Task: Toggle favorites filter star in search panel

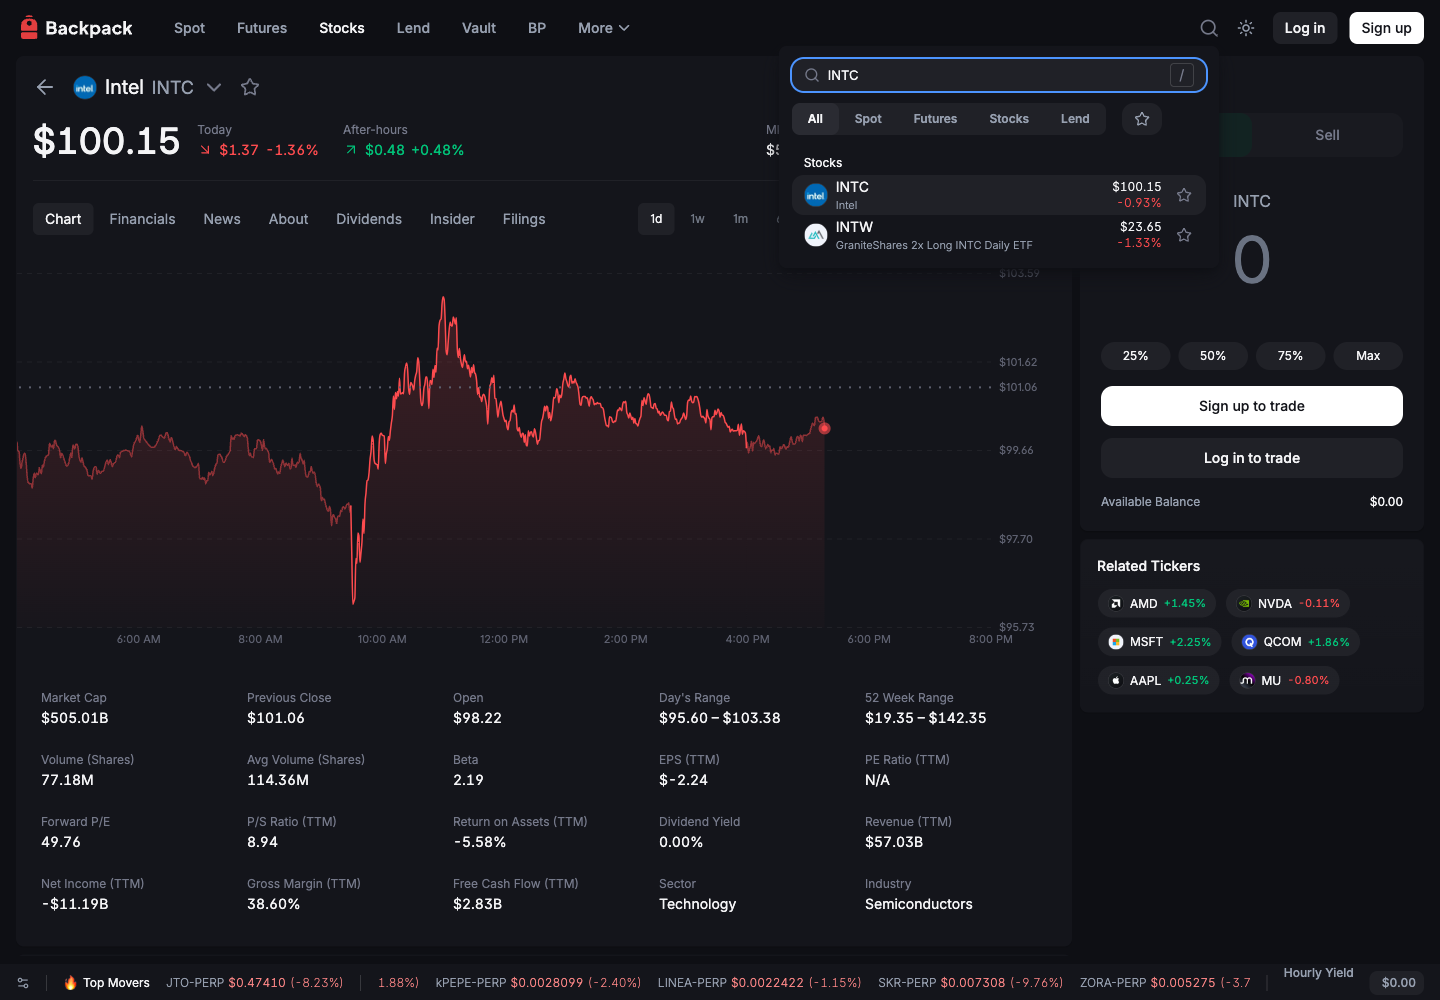Action: (x=1142, y=119)
